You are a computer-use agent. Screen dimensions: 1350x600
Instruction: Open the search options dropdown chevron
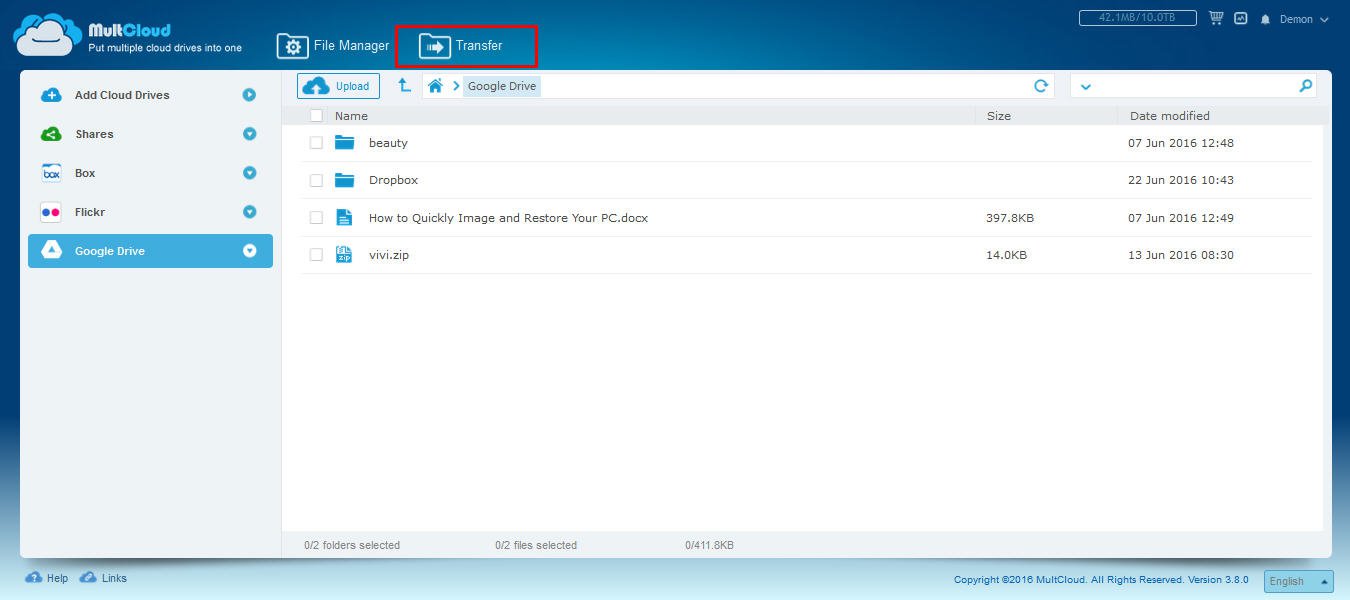coord(1086,87)
